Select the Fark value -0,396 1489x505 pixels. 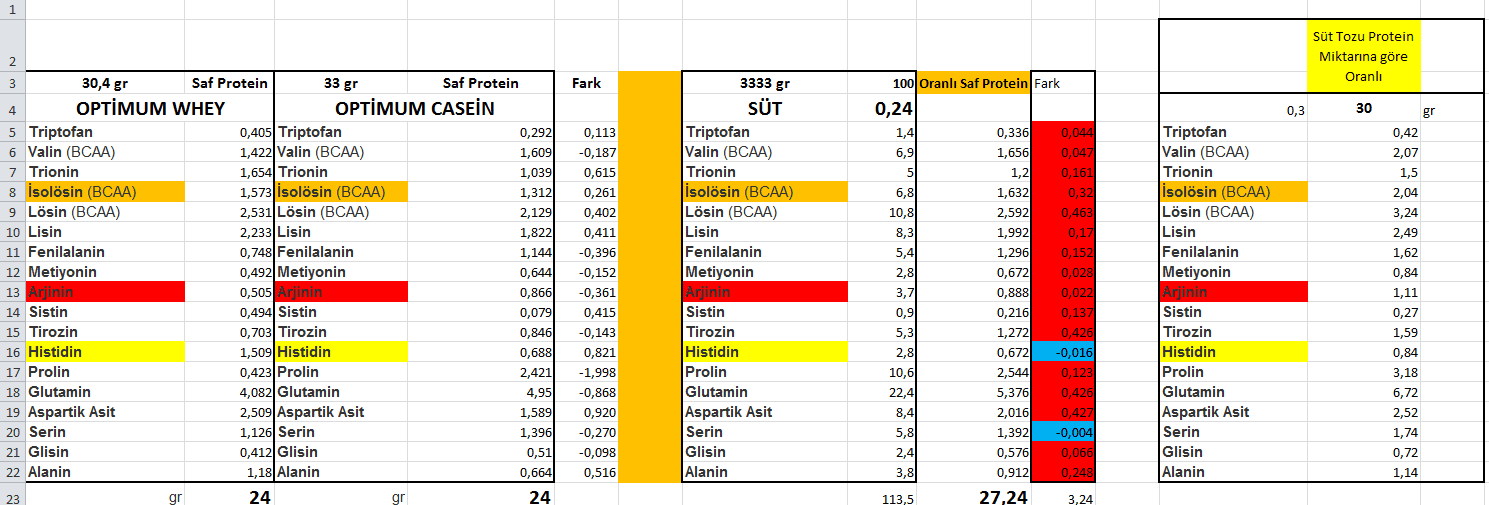click(x=586, y=252)
